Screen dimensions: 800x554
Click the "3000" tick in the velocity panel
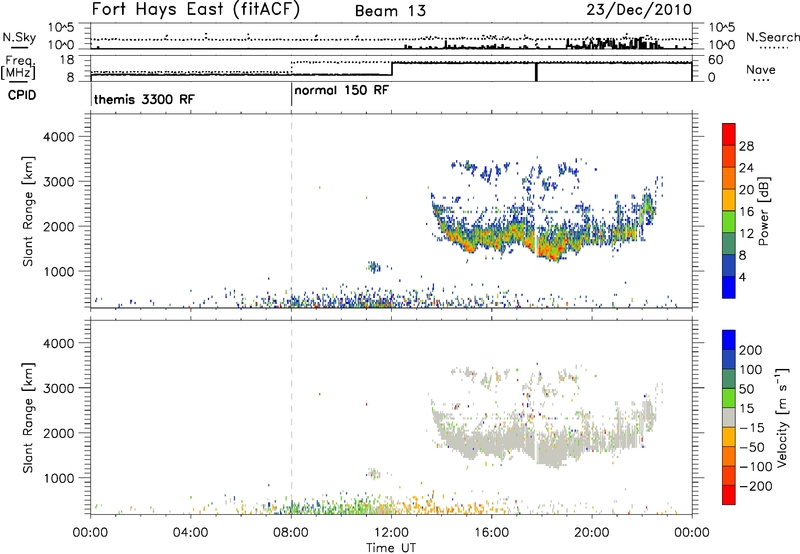pos(58,388)
